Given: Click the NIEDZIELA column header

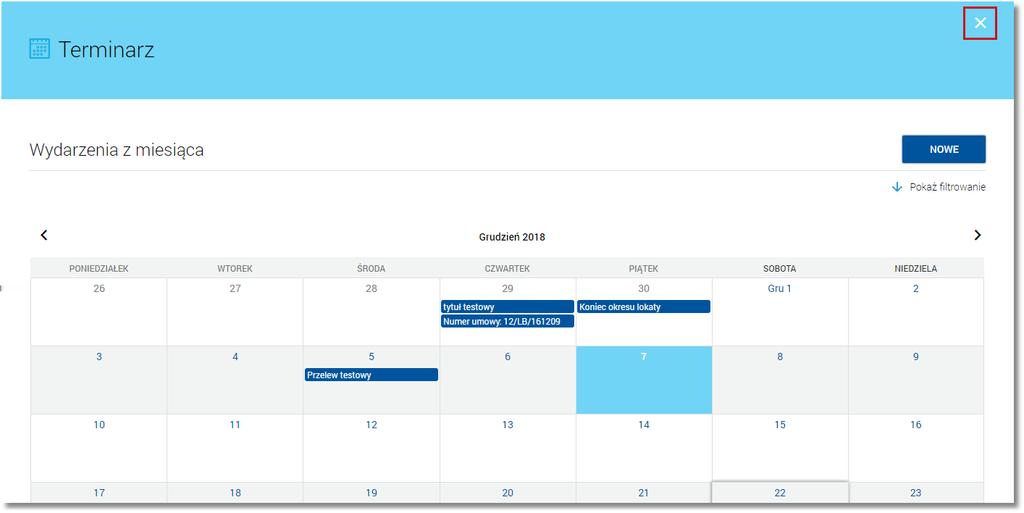Looking at the screenshot, I should 916,268.
